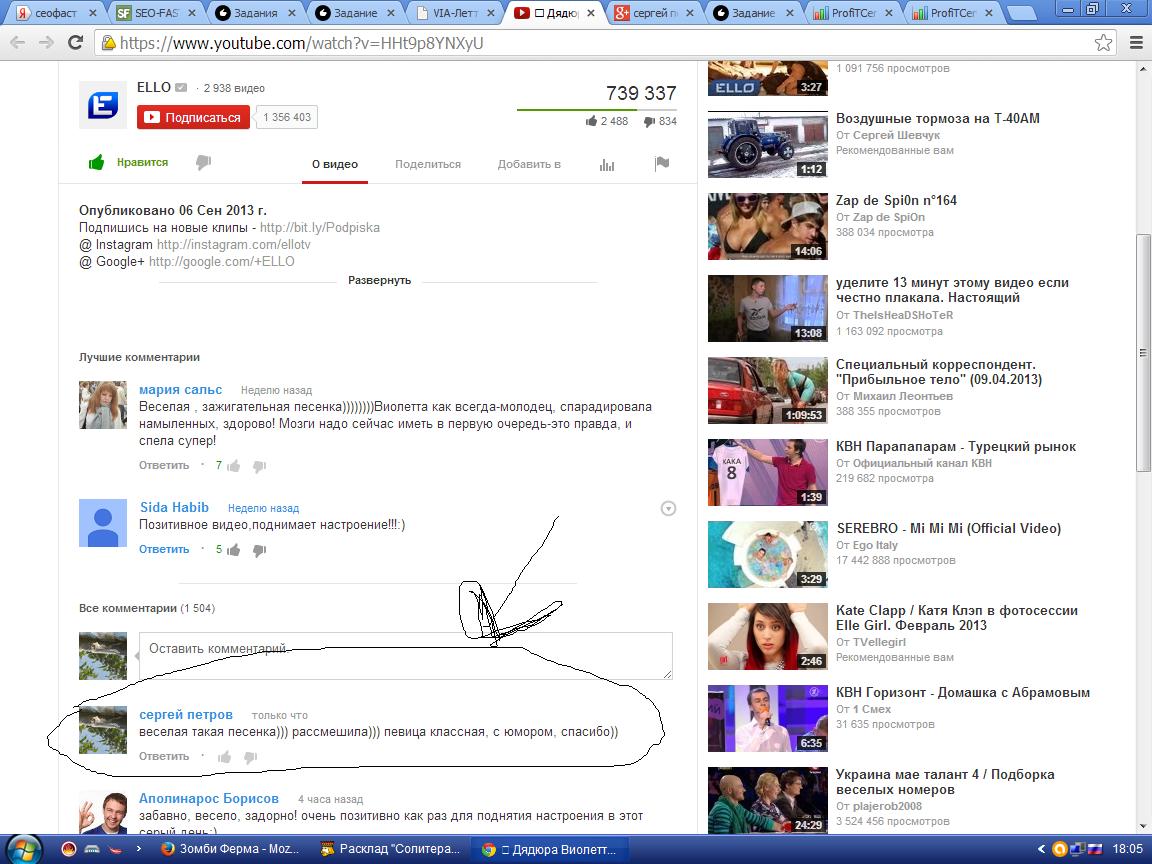The width and height of the screenshot is (1152, 864).
Task: Open Расклад Солитера taskbar item
Action: pyautogui.click(x=390, y=849)
